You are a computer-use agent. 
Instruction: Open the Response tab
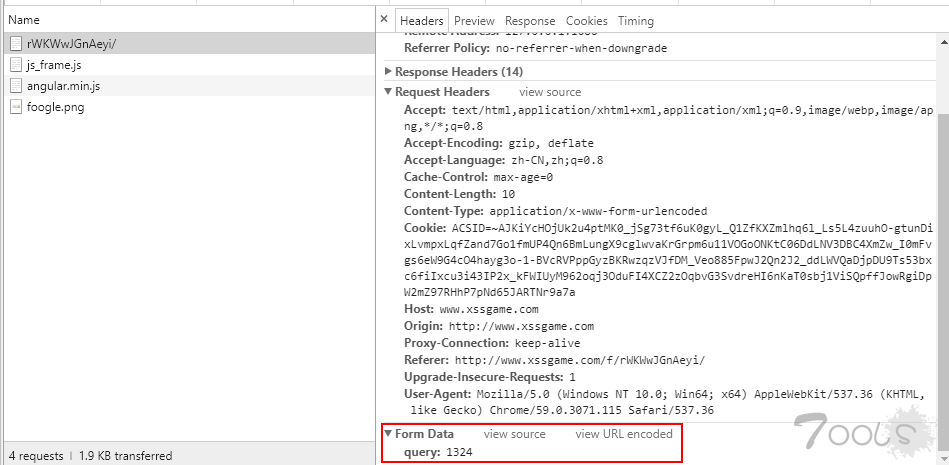(530, 21)
